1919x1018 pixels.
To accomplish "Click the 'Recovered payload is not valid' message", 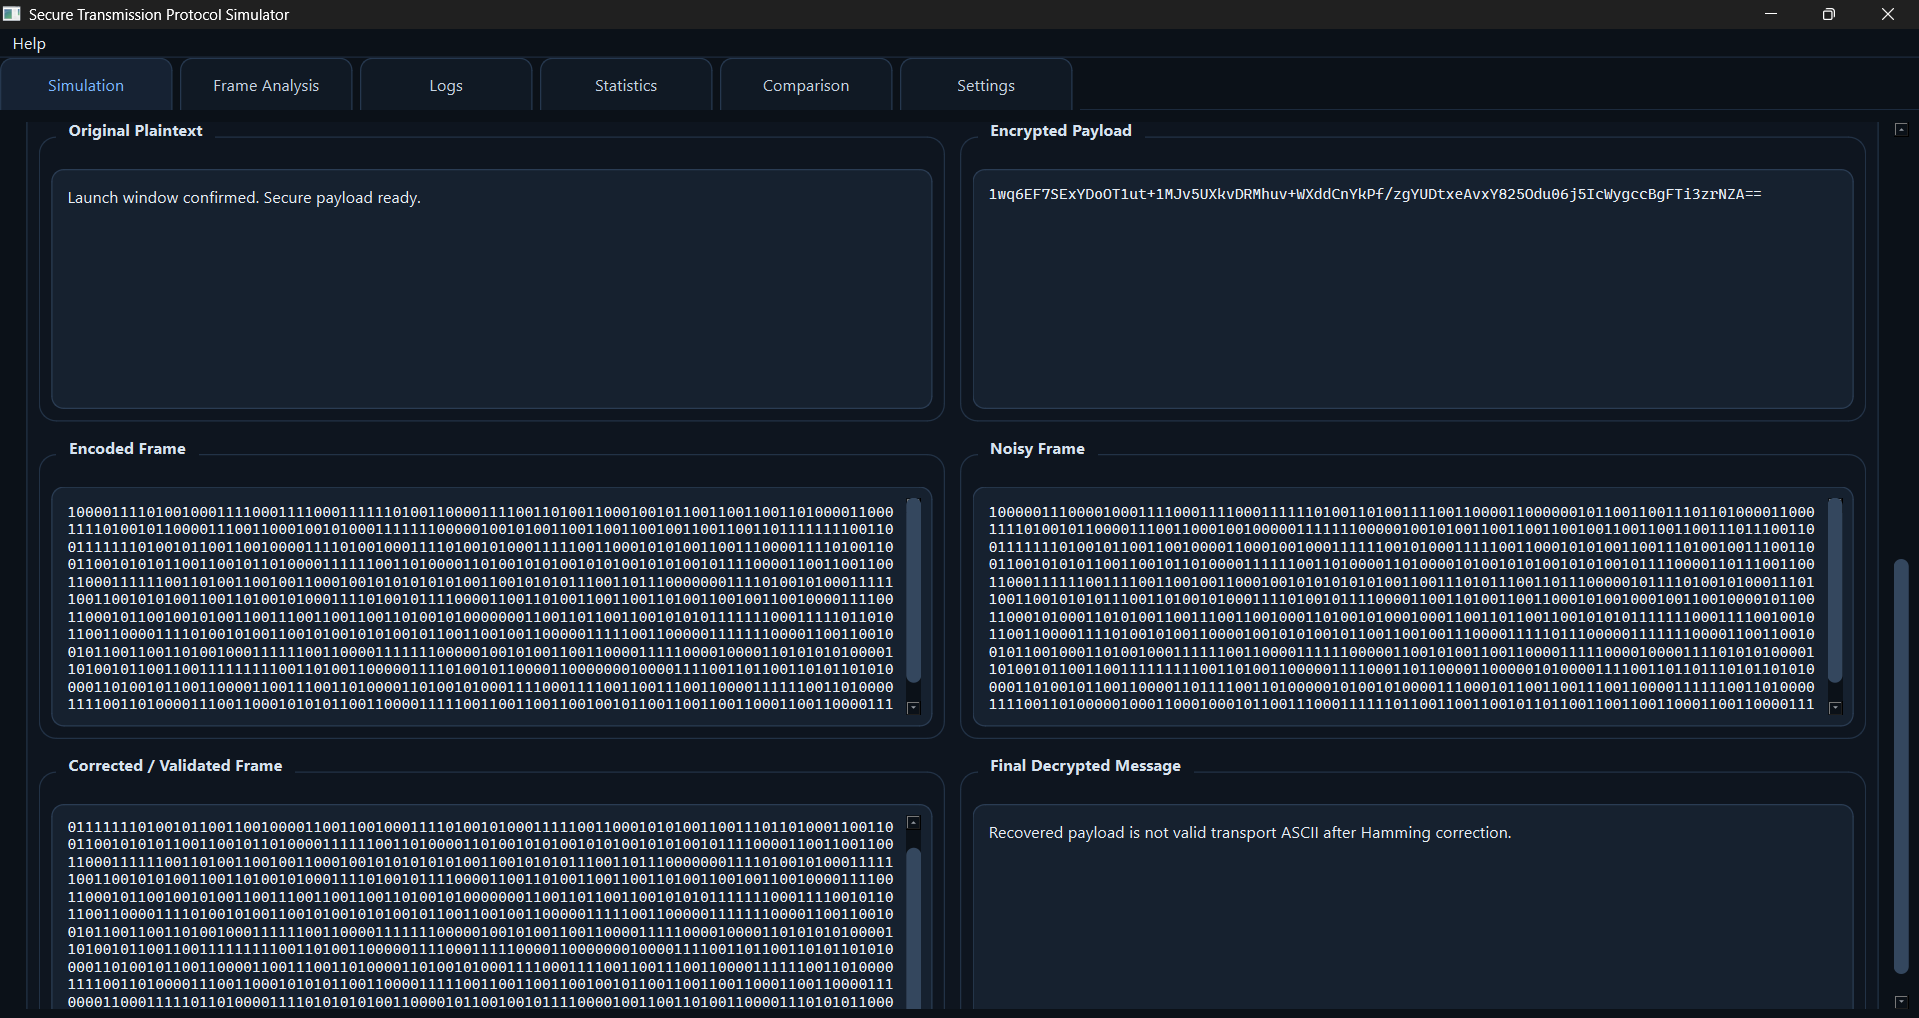I will [1250, 833].
